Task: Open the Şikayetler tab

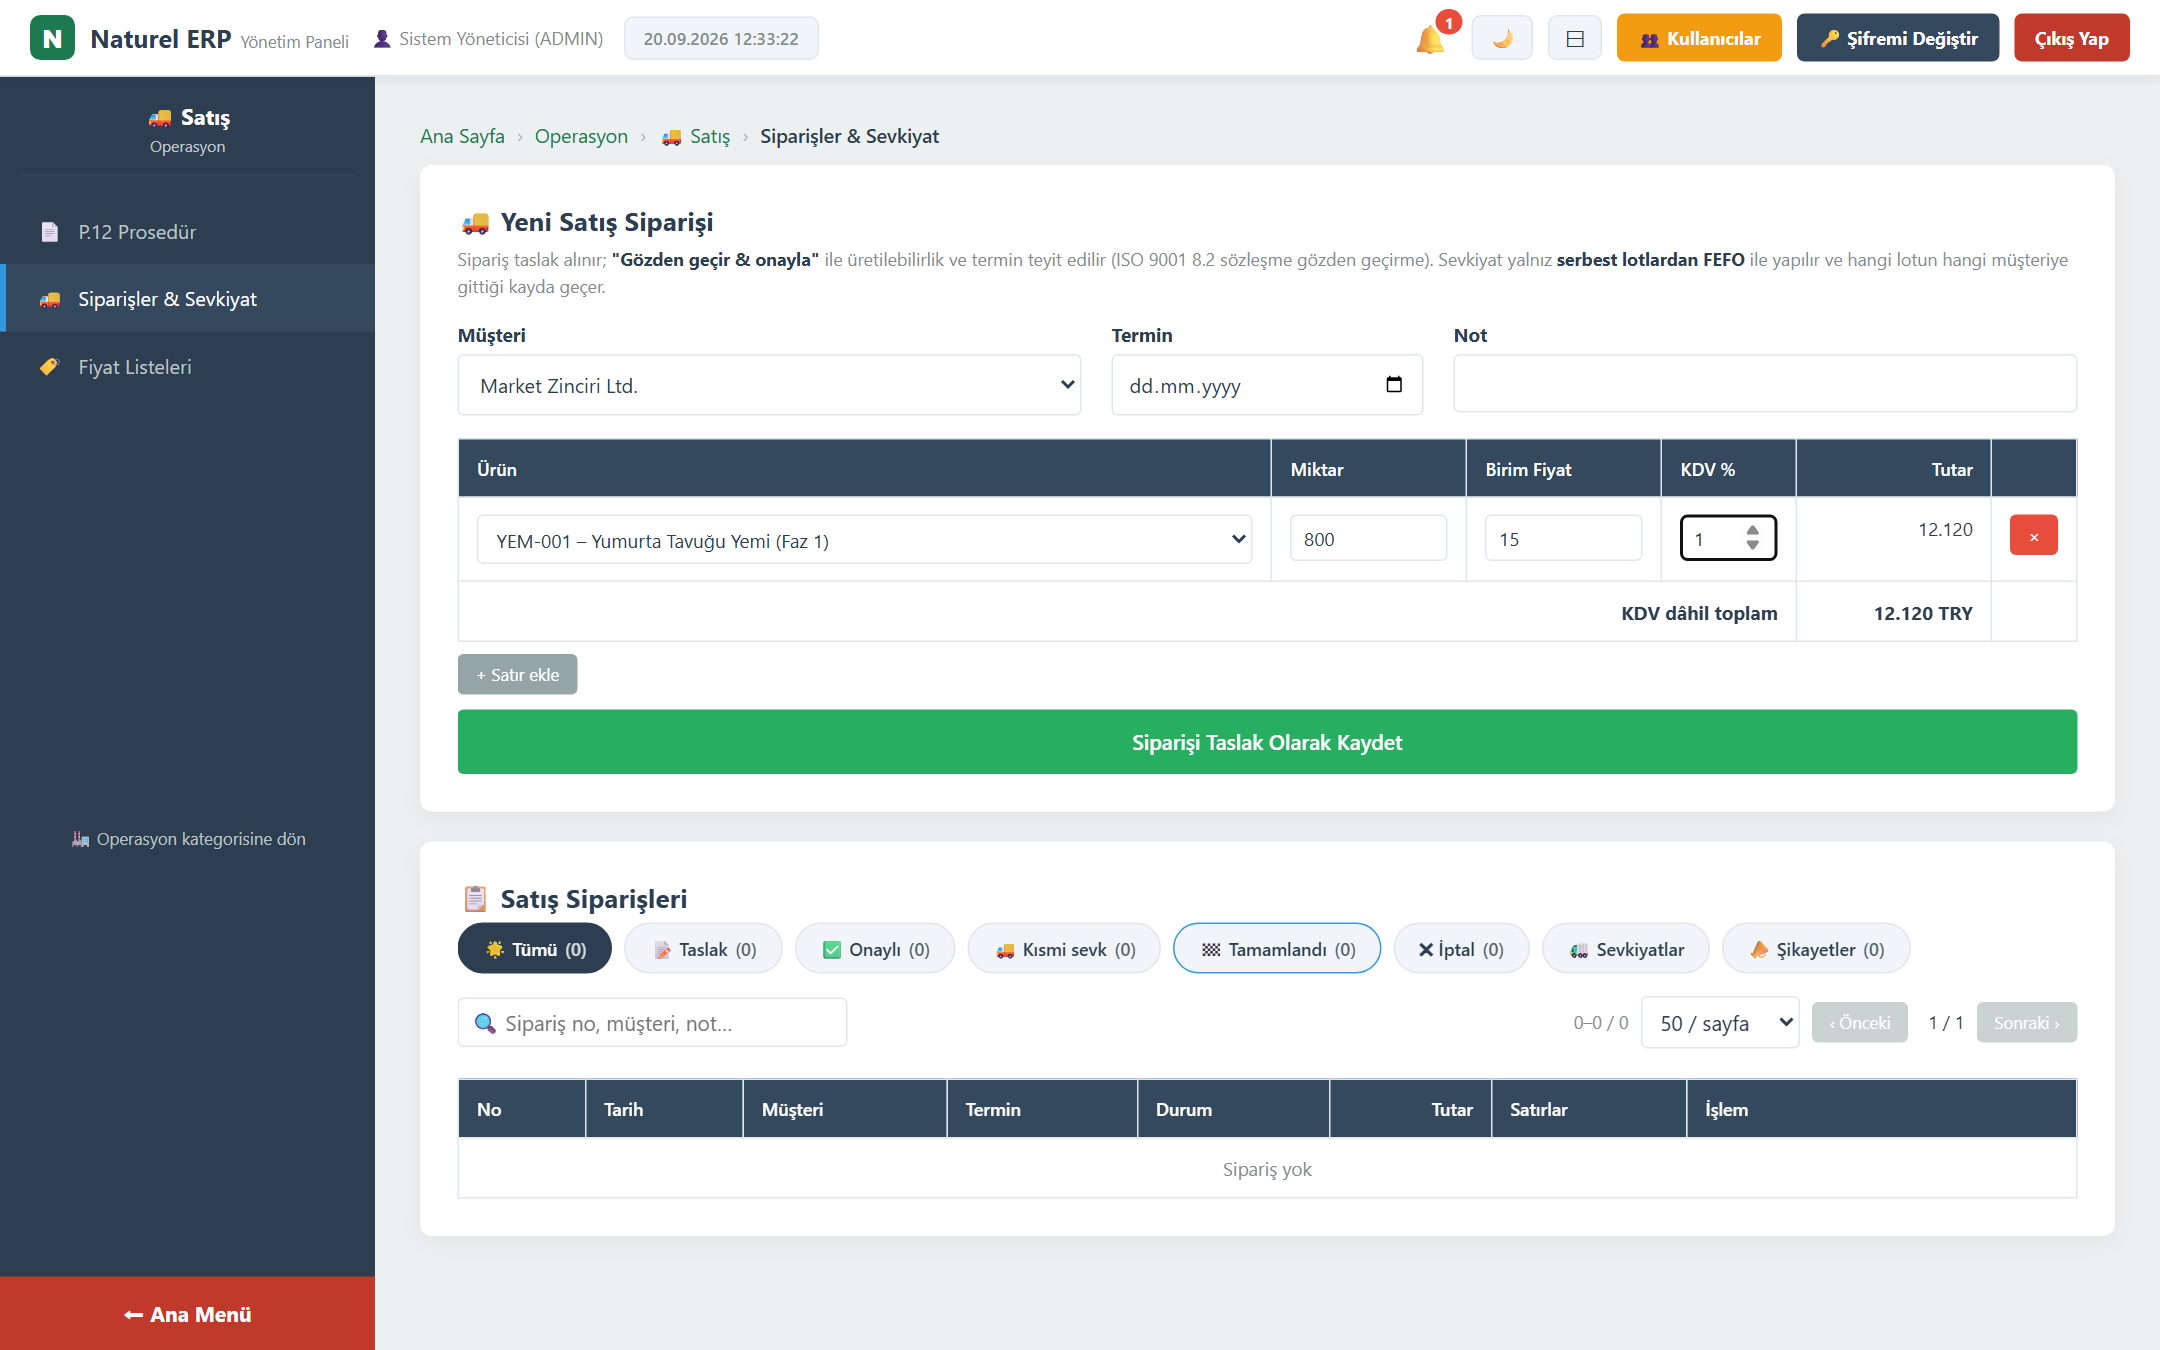Action: coord(1816,949)
